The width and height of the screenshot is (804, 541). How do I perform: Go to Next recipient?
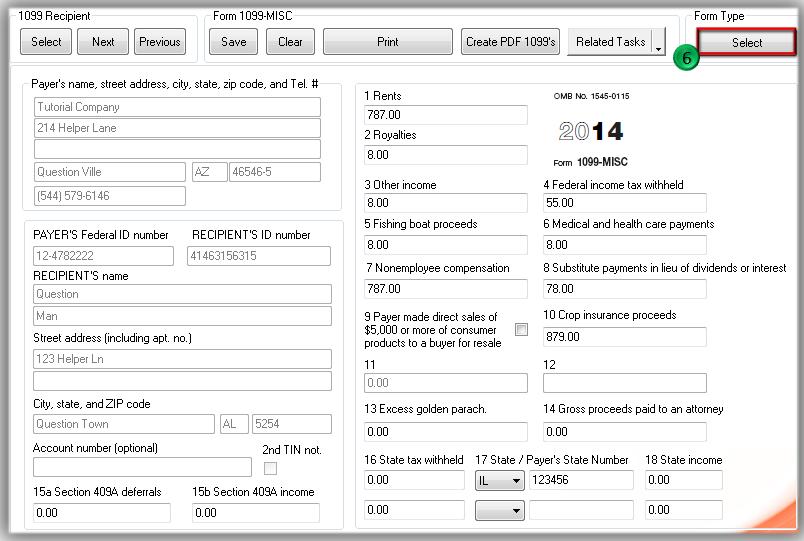click(103, 42)
